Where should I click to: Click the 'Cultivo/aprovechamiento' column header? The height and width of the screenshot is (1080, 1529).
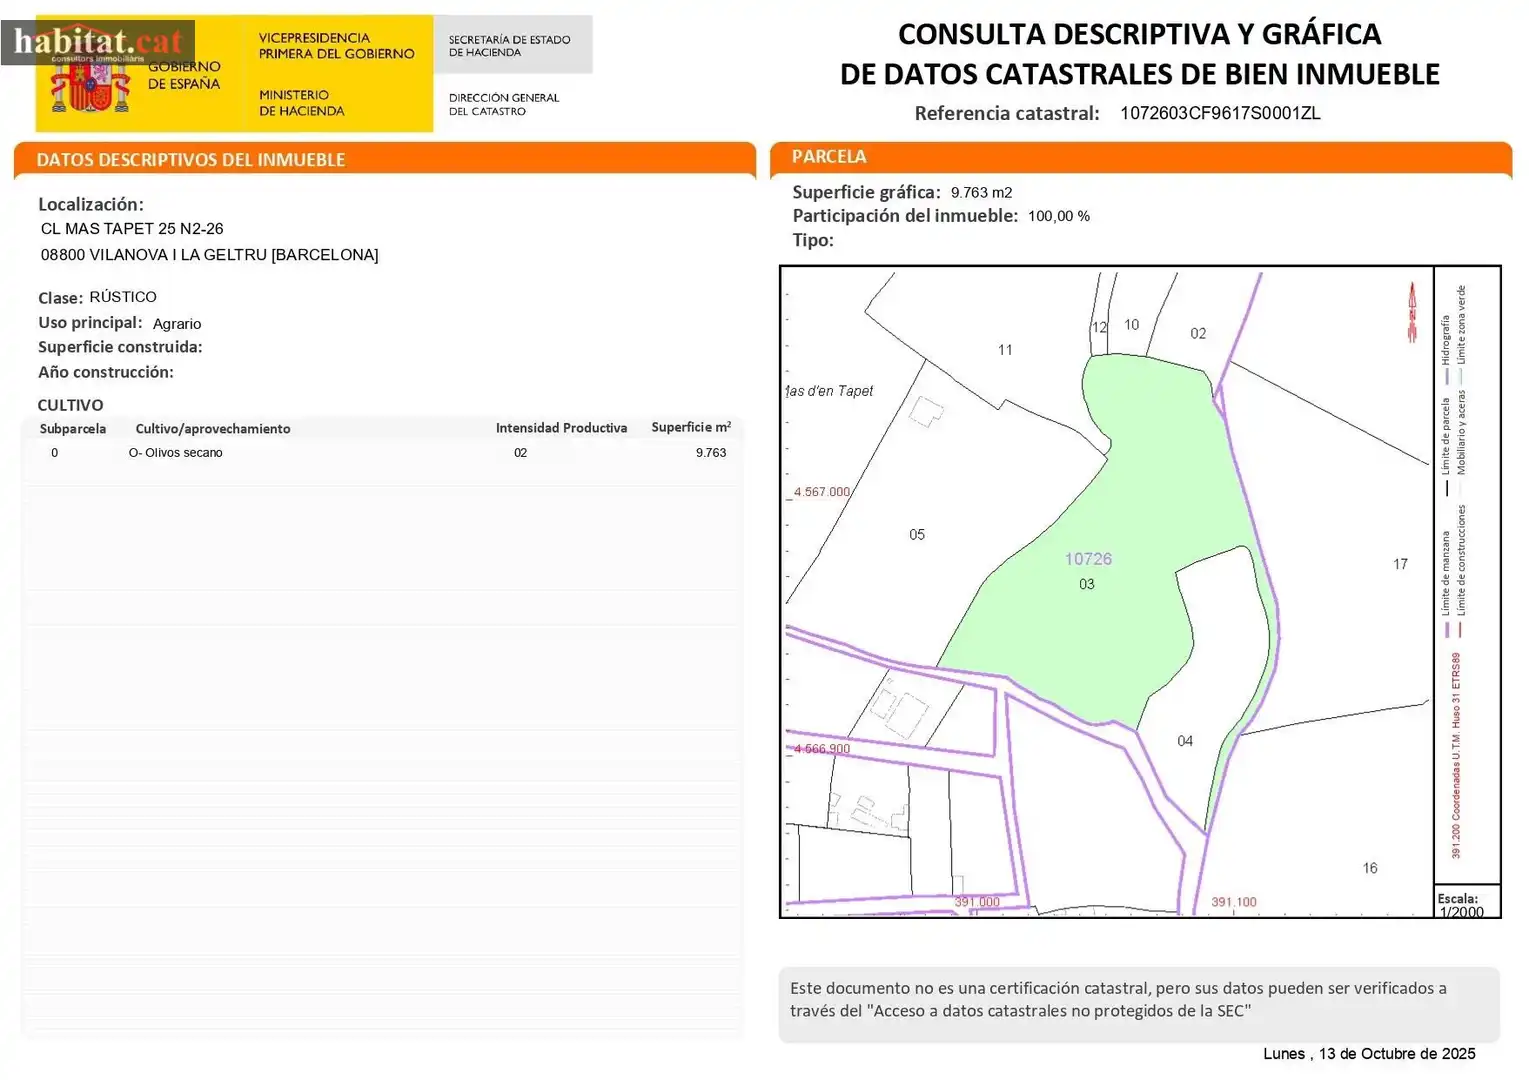tap(213, 429)
